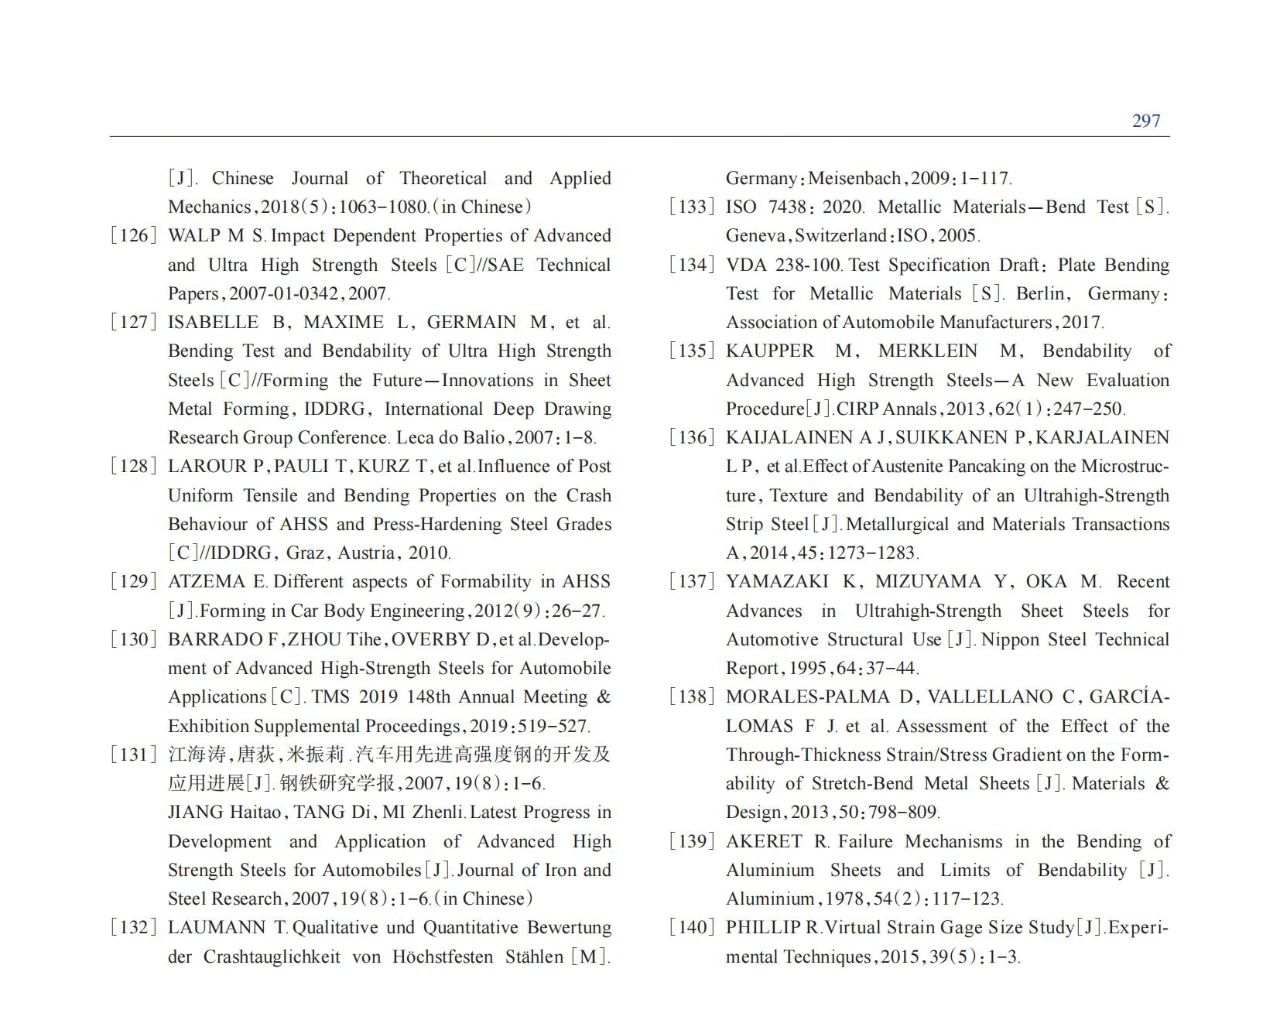Select reference number [131]
Viewport: 1280px width, 1012px height.
coord(134,755)
